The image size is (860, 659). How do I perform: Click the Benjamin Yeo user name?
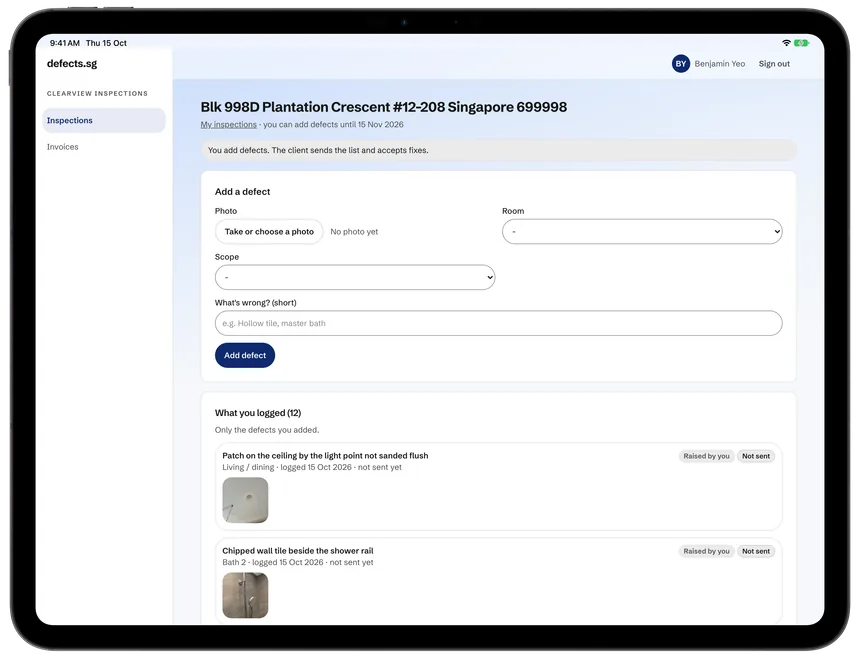[720, 64]
